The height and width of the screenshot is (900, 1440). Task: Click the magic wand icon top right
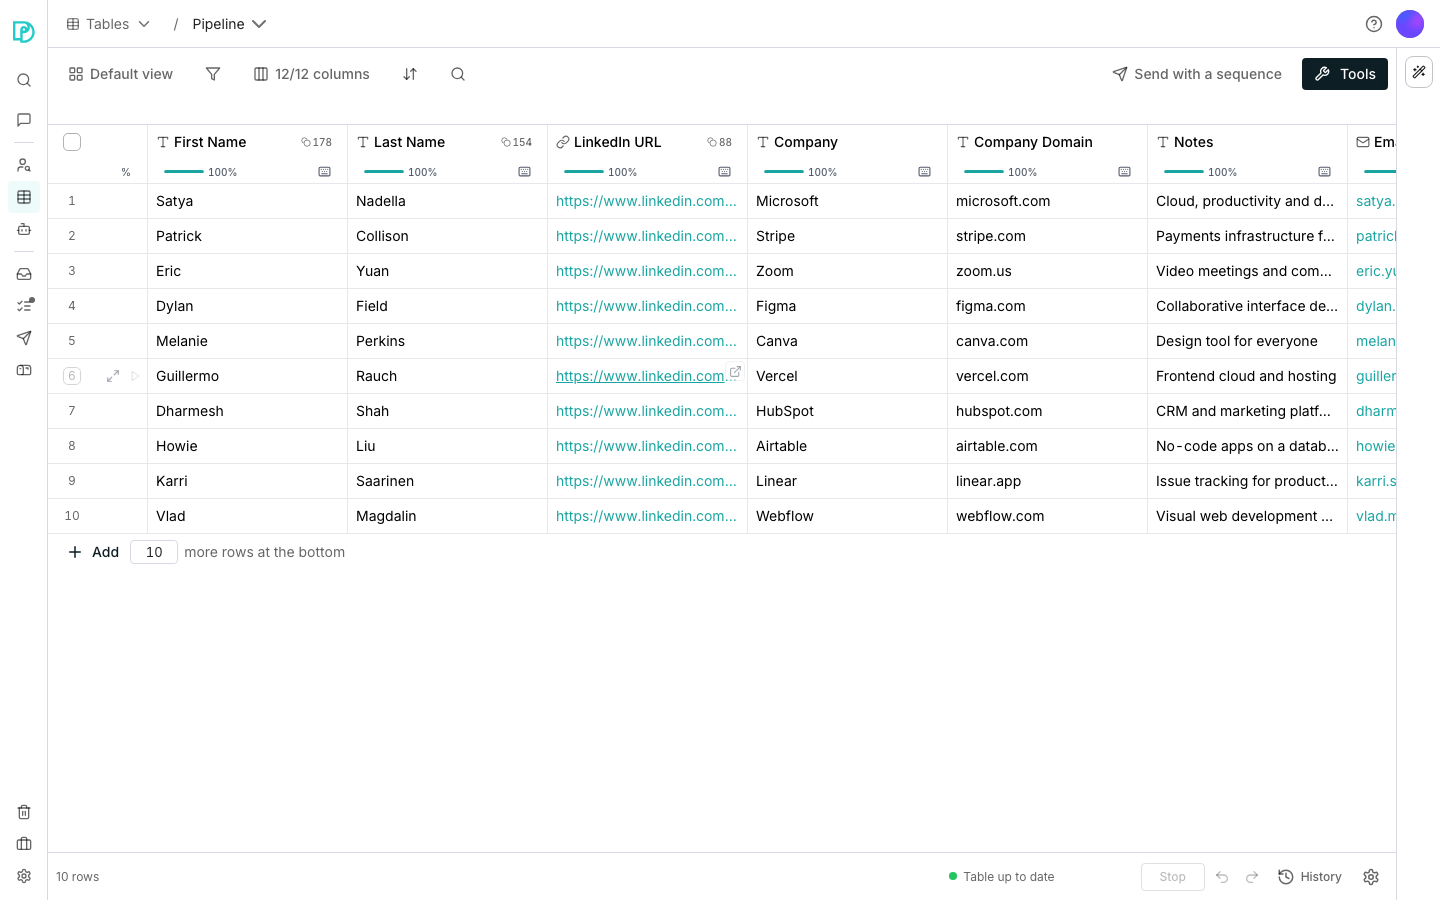pos(1419,72)
